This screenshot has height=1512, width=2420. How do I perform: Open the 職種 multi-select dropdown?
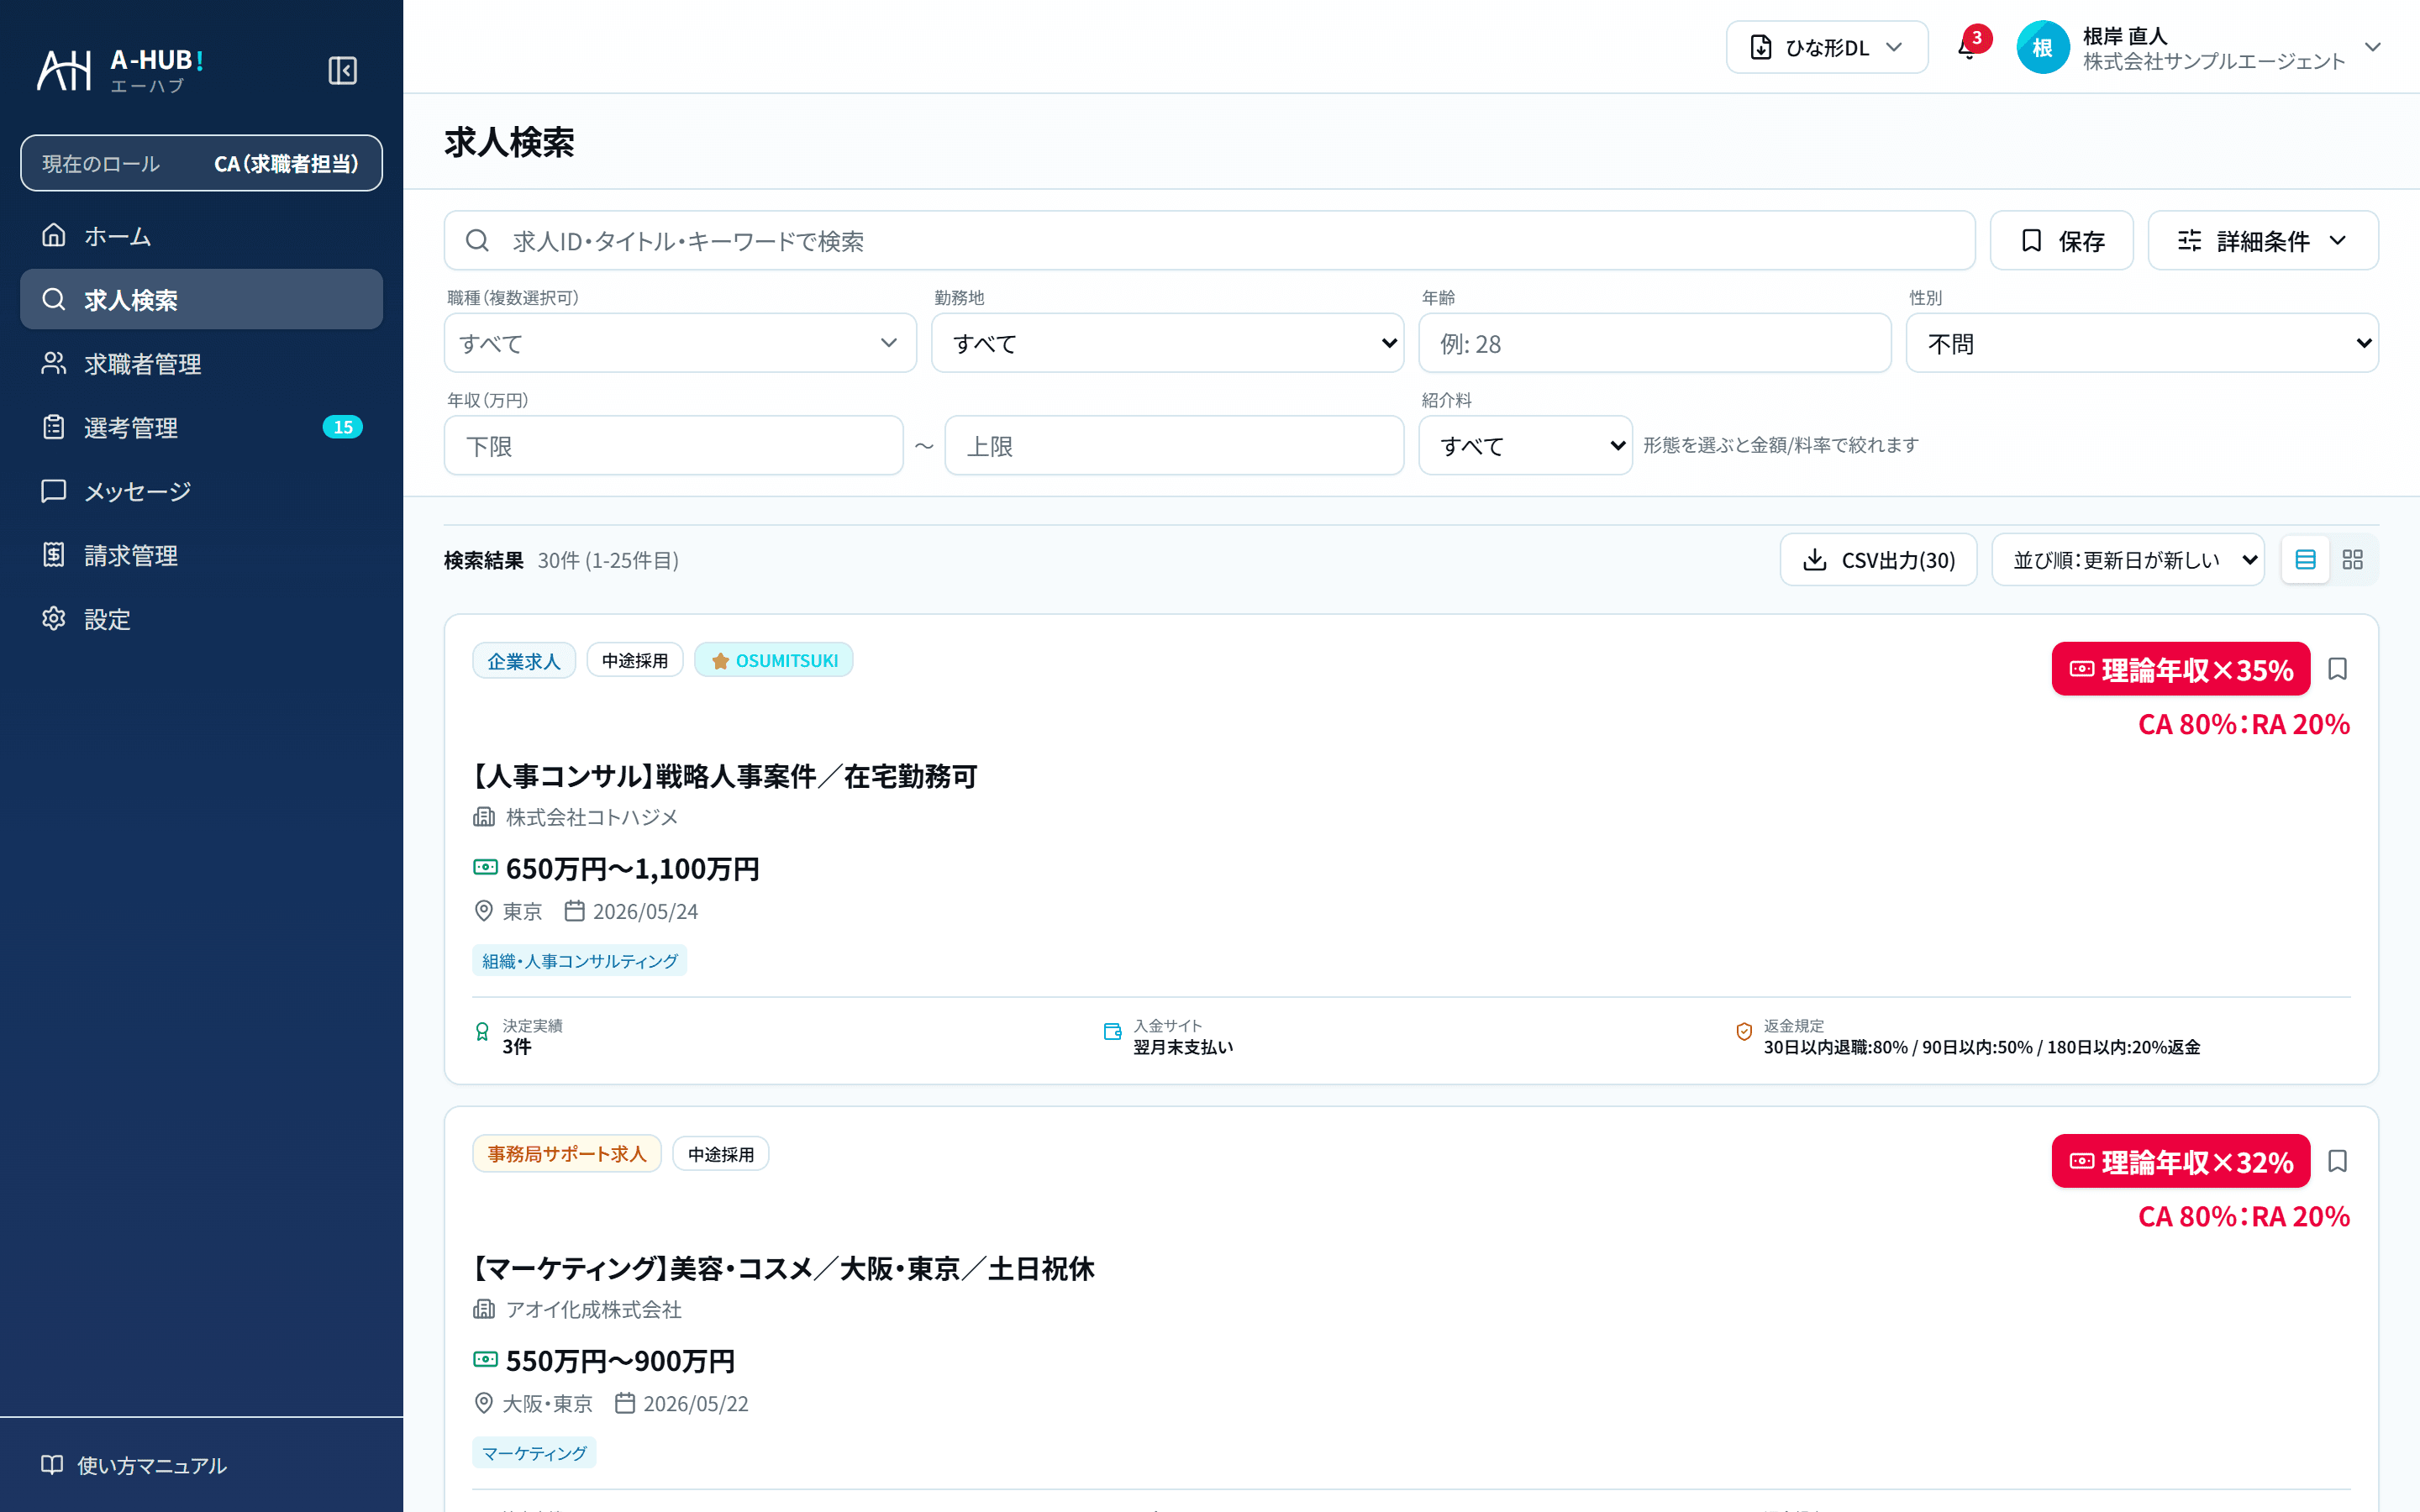680,344
